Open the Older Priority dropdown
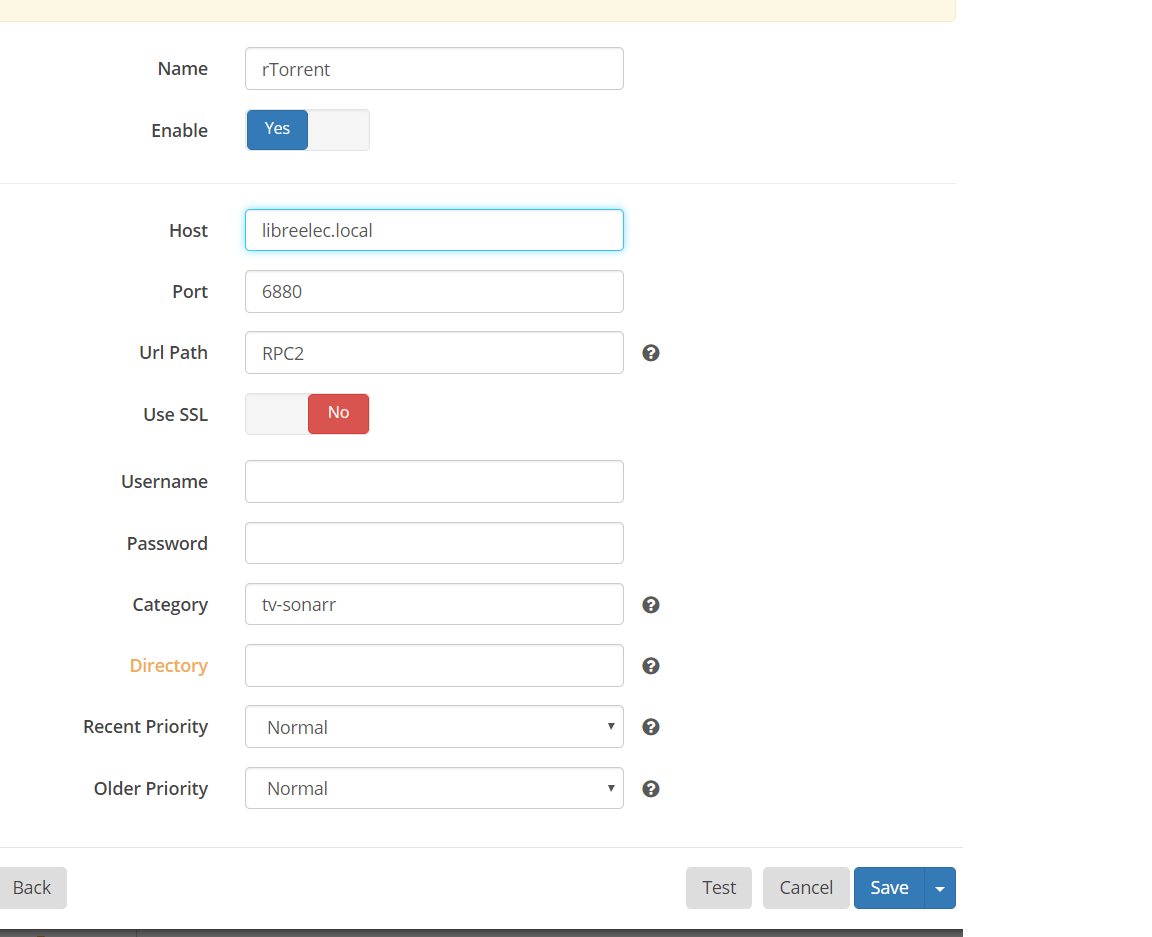The image size is (1152, 937). pyautogui.click(x=434, y=789)
